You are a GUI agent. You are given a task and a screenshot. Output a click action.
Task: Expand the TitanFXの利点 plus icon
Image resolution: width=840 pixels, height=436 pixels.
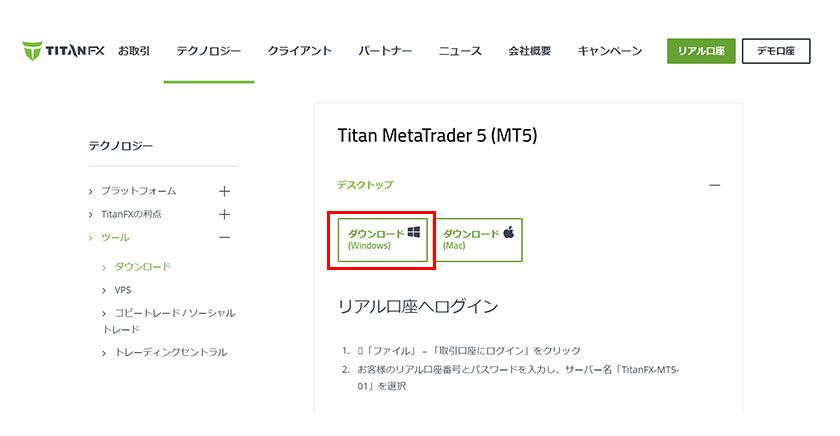(x=224, y=214)
